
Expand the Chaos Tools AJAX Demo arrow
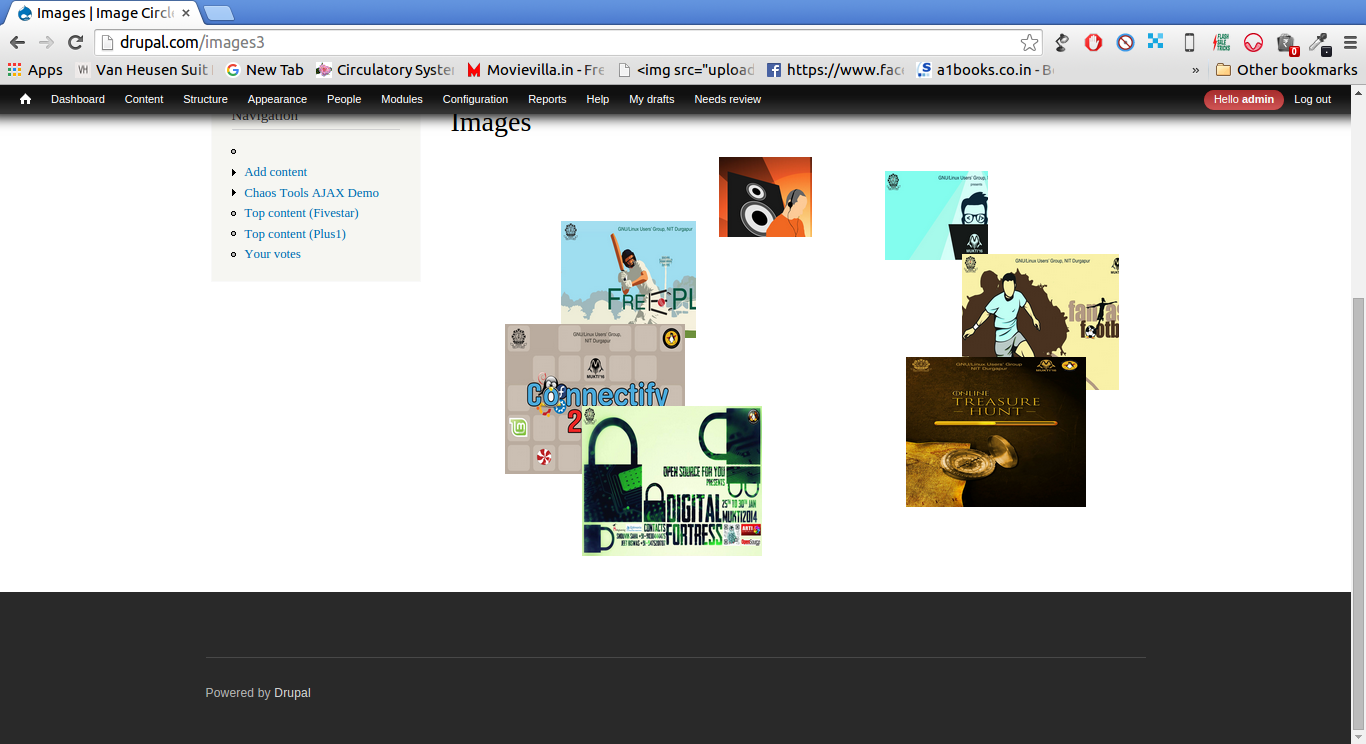coord(234,192)
